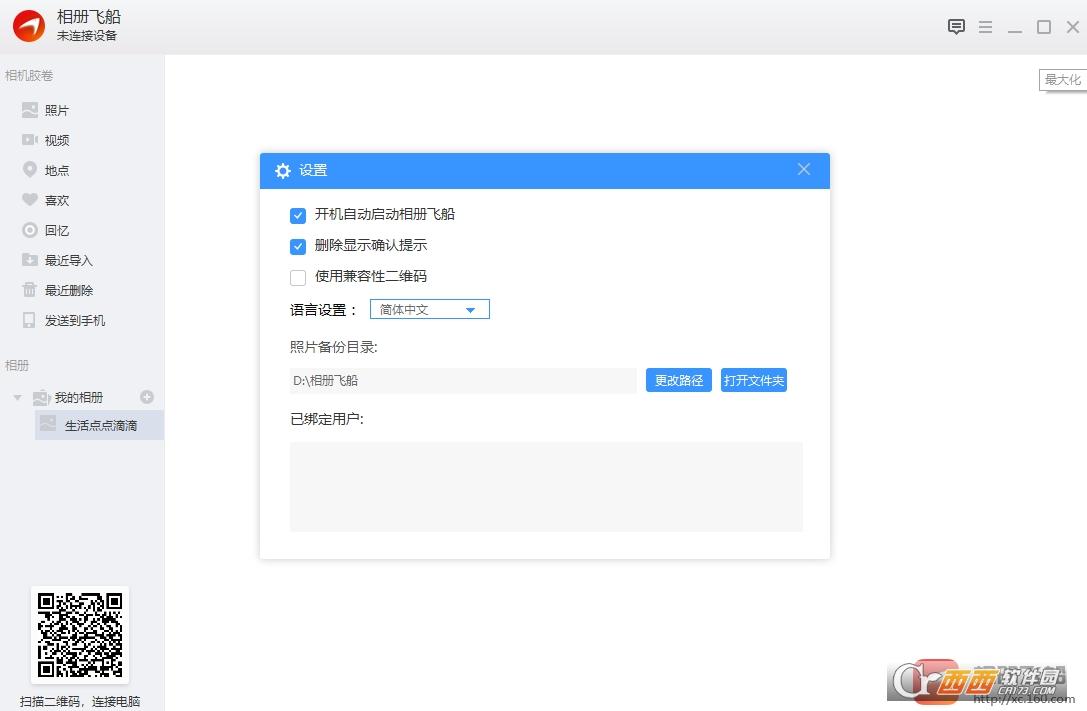Click the 更改路径 button

(x=678, y=380)
